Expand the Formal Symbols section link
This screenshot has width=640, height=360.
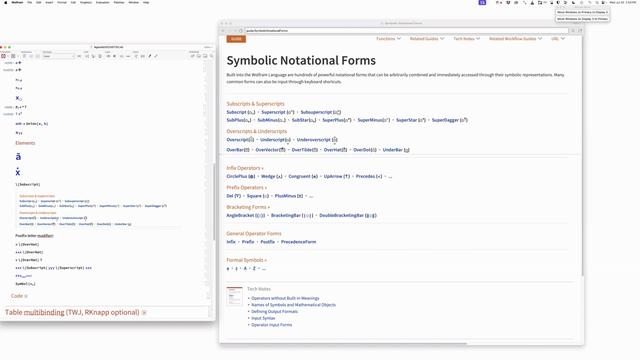[x=247, y=260]
